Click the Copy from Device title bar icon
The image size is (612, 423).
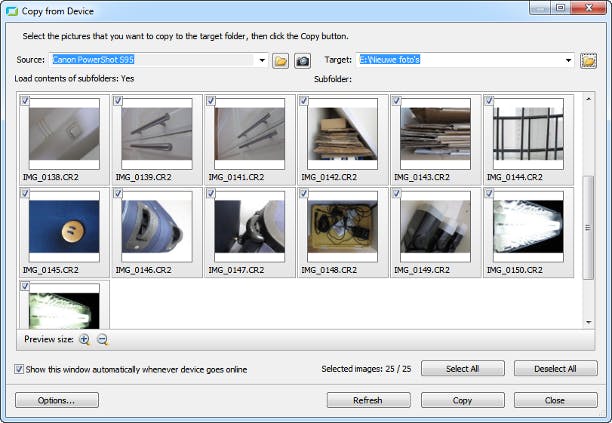(12, 11)
